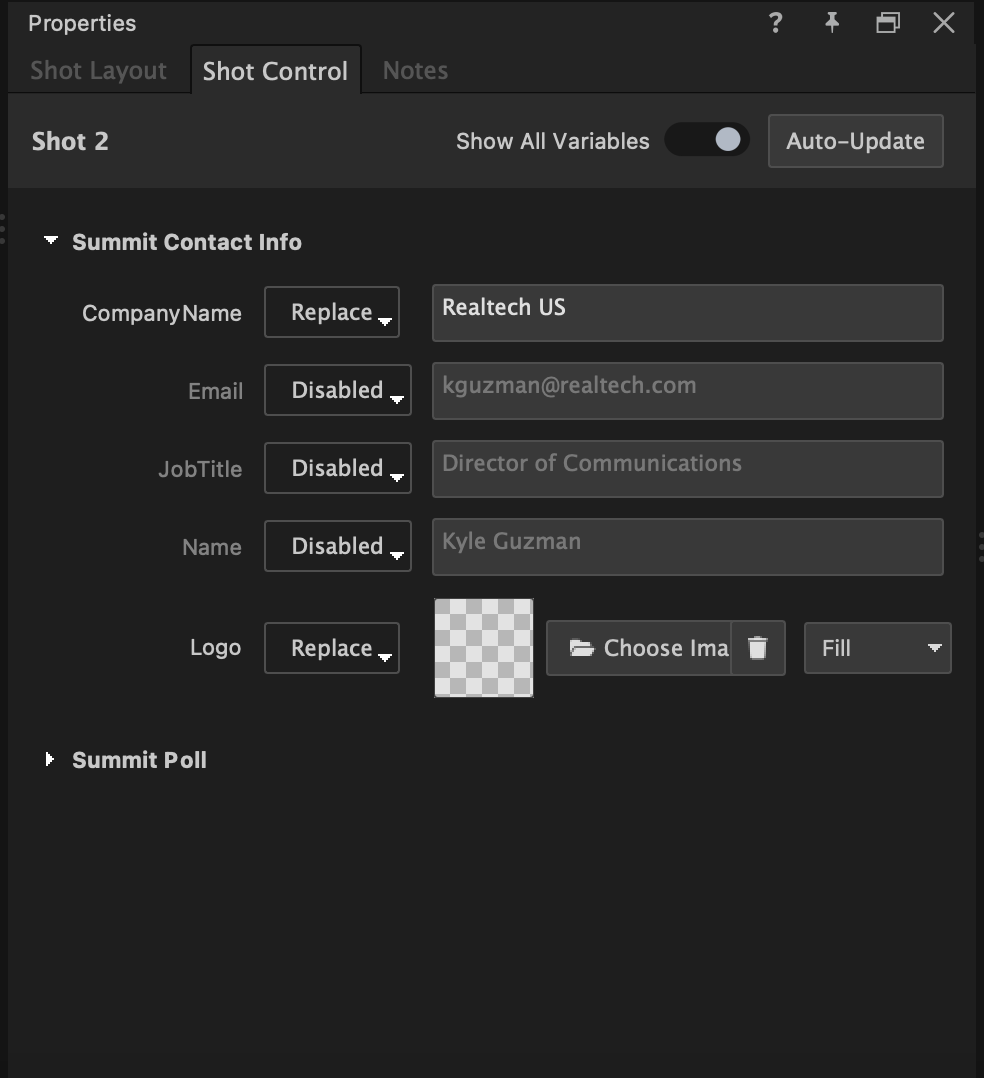Click the float window icon near the close button
Viewport: 984px width, 1078px height.
[x=887, y=22]
